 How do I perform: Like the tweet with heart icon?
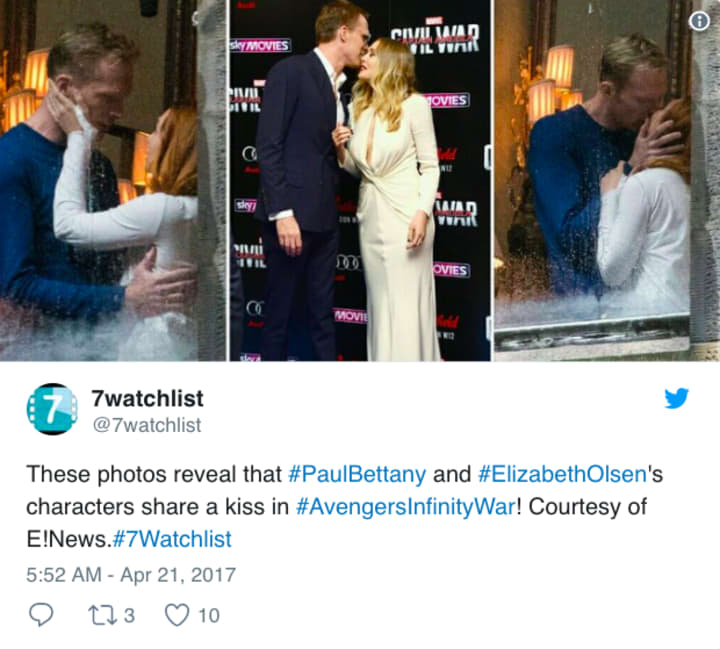pyautogui.click(x=177, y=615)
